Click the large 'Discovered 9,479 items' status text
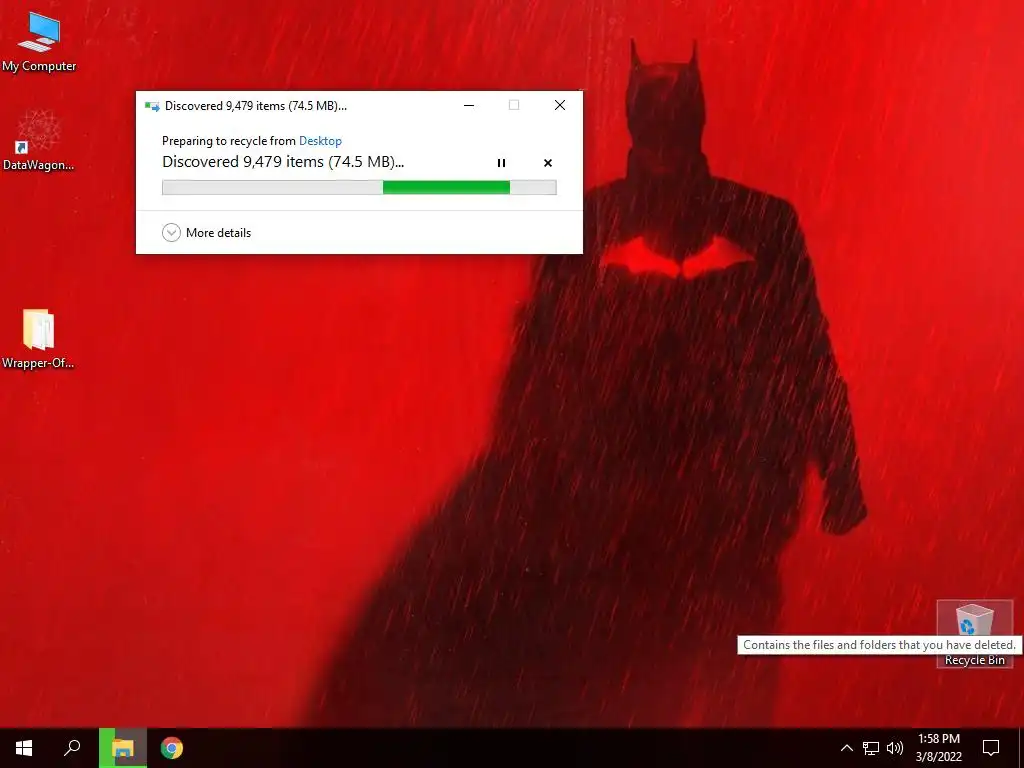 point(283,162)
